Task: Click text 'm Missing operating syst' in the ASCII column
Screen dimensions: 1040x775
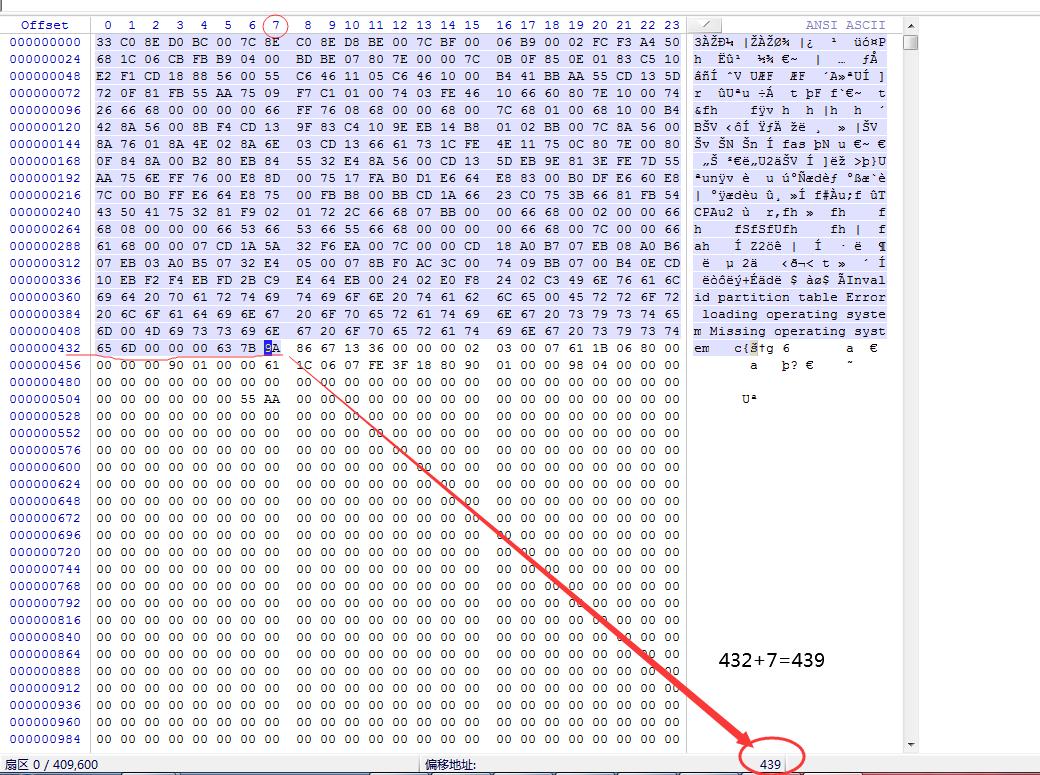Action: 789,331
